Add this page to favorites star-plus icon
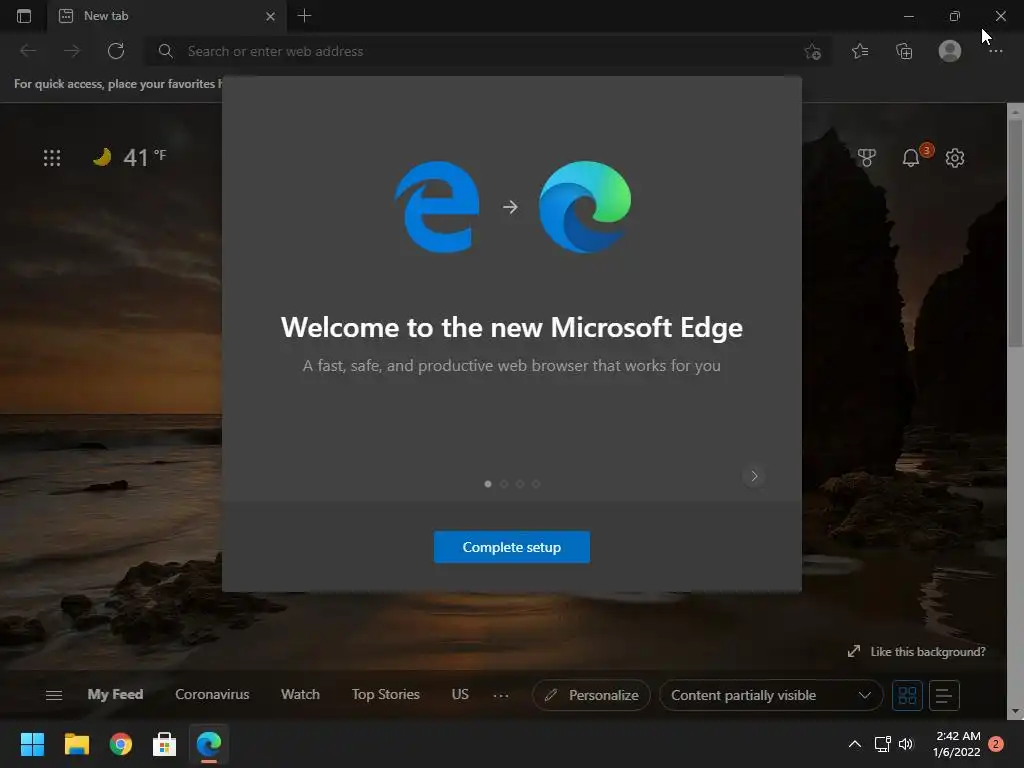 click(x=812, y=52)
